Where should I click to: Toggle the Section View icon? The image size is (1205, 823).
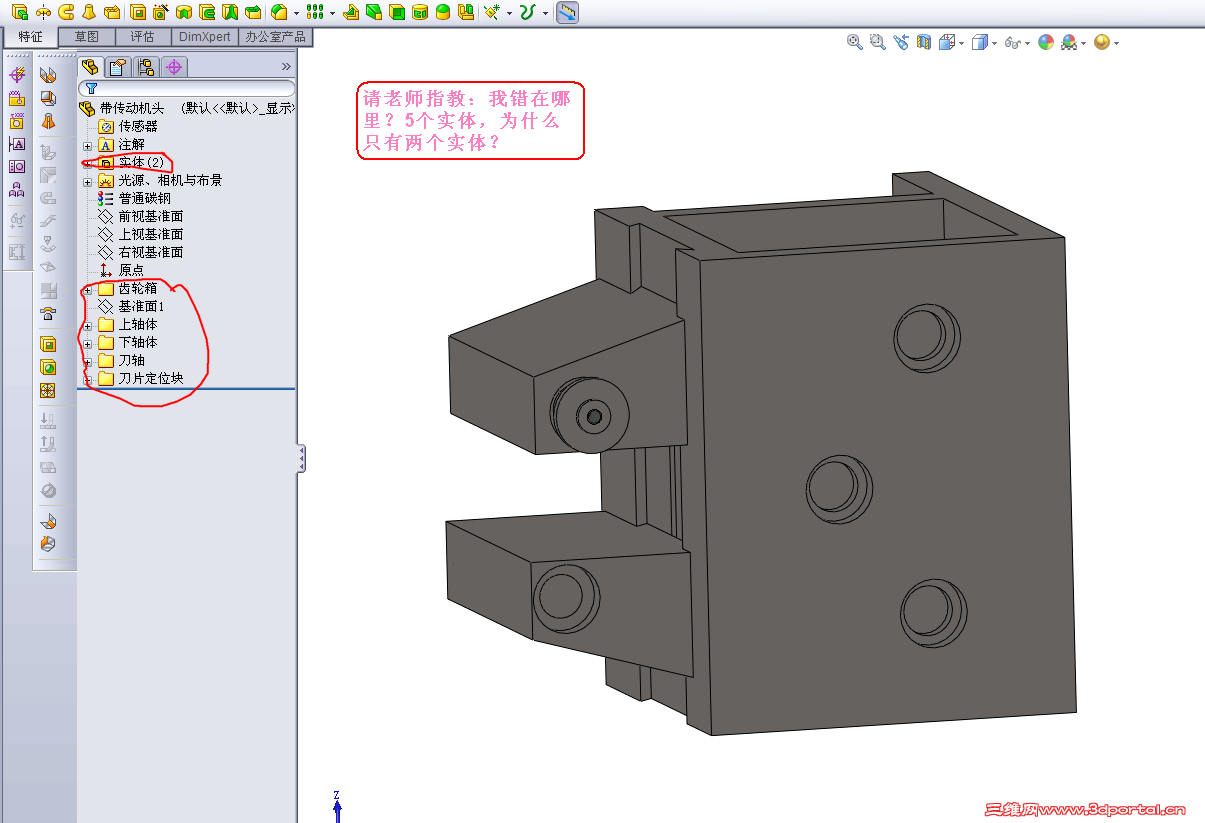coord(924,42)
